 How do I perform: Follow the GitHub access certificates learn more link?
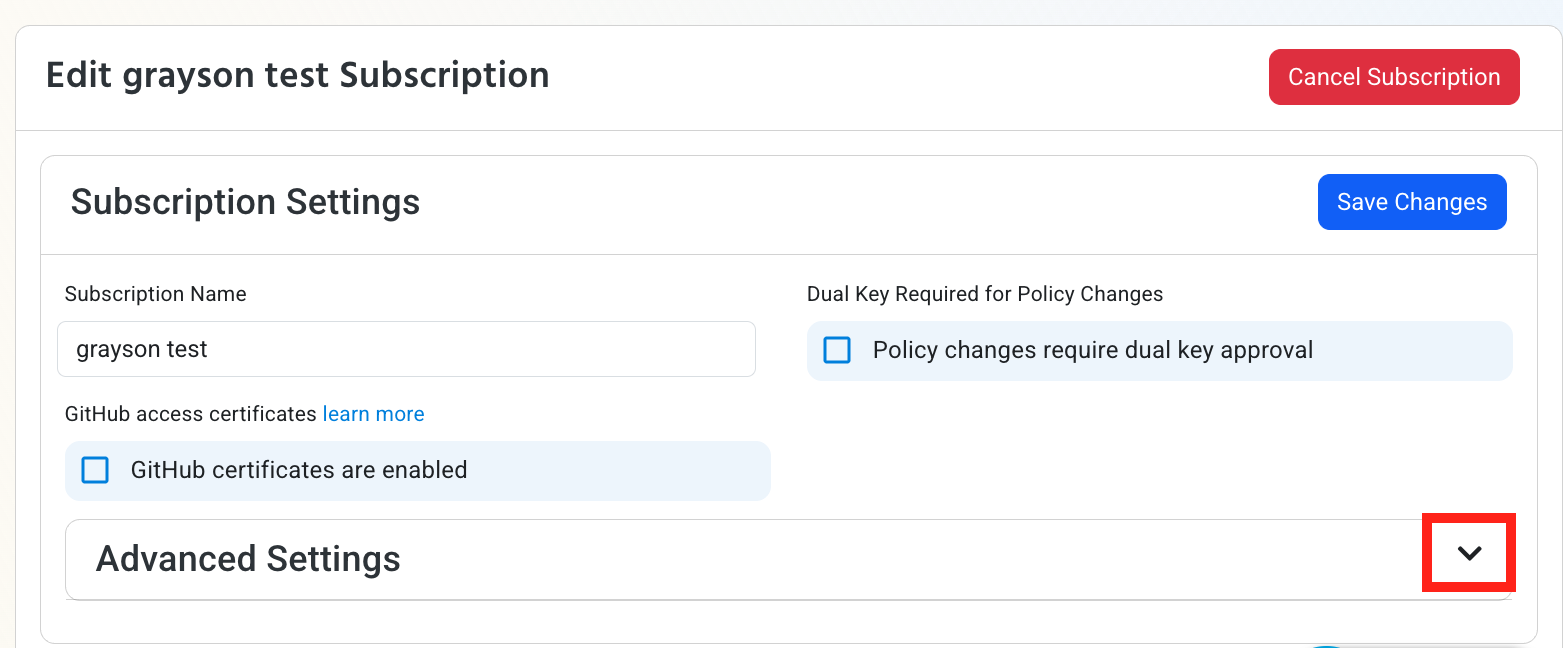[373, 413]
